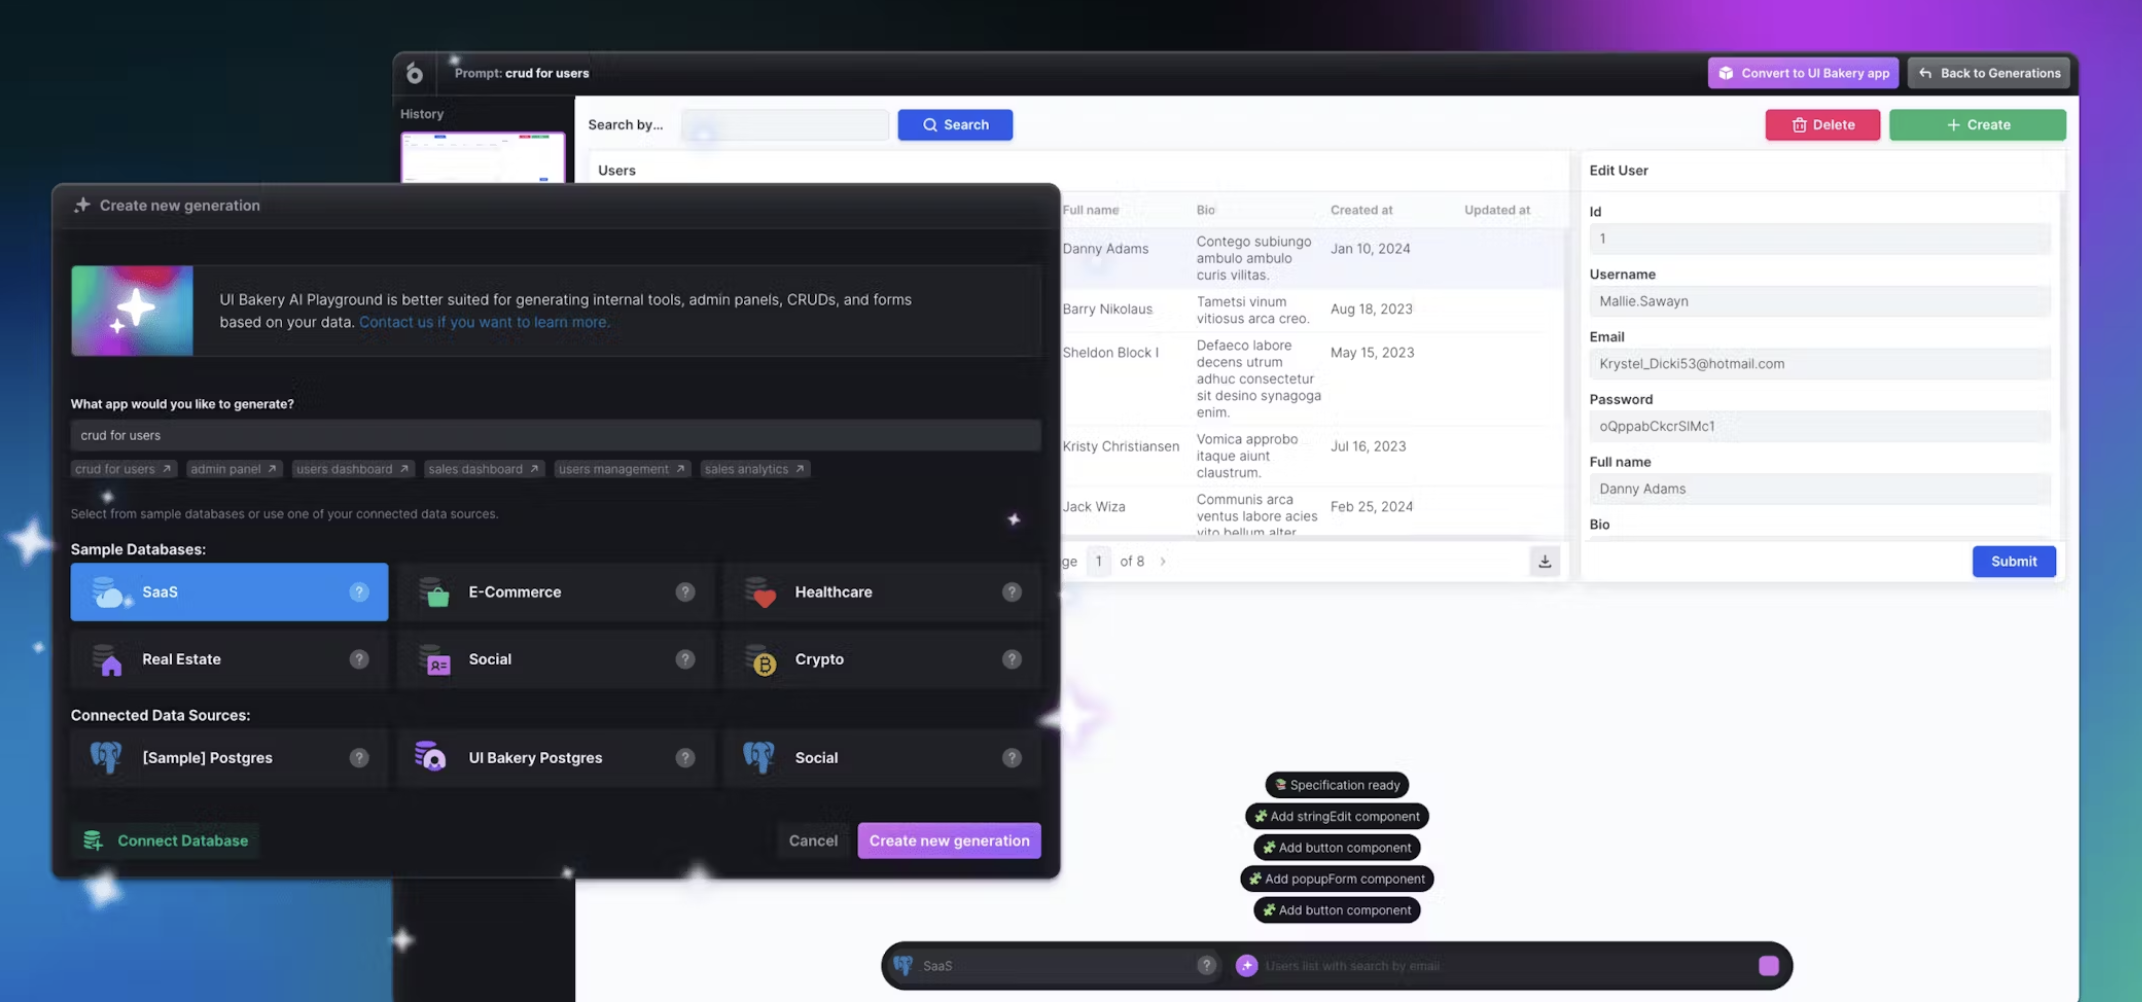Choose 'users dashboard' prompt suggestion
The width and height of the screenshot is (2142, 1002).
(x=353, y=469)
